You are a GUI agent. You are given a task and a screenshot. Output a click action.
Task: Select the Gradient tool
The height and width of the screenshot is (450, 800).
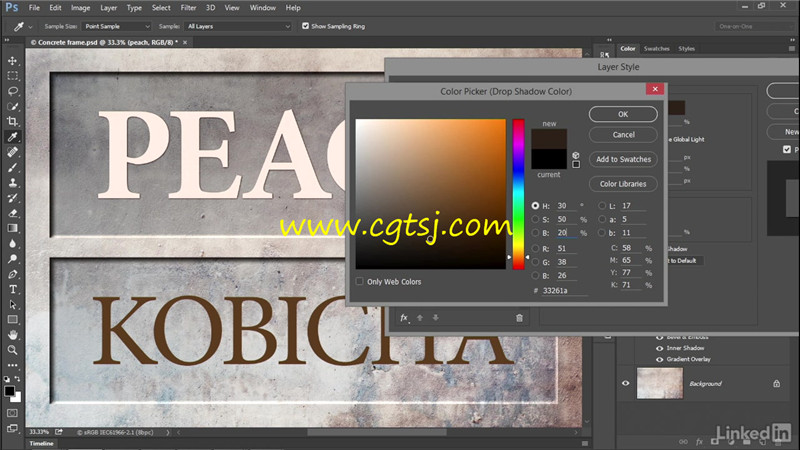12,228
